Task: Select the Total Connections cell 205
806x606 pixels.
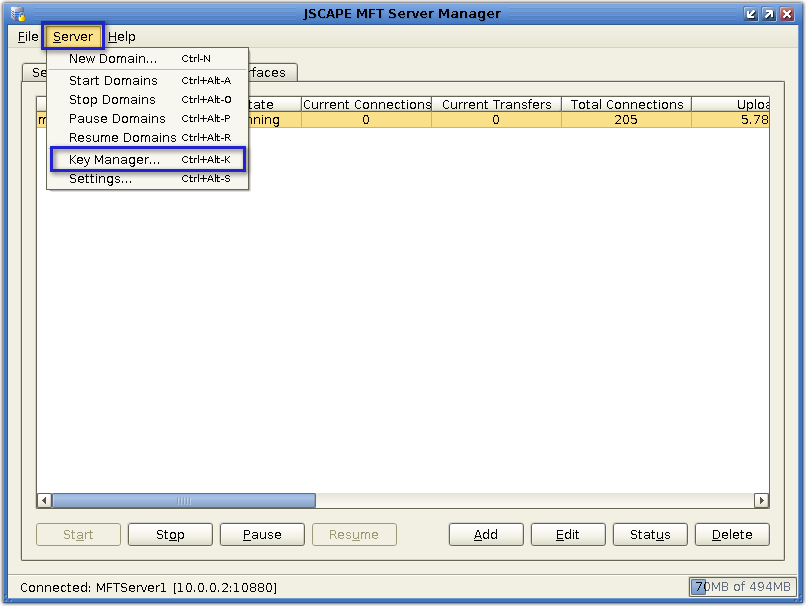Action: pos(627,120)
